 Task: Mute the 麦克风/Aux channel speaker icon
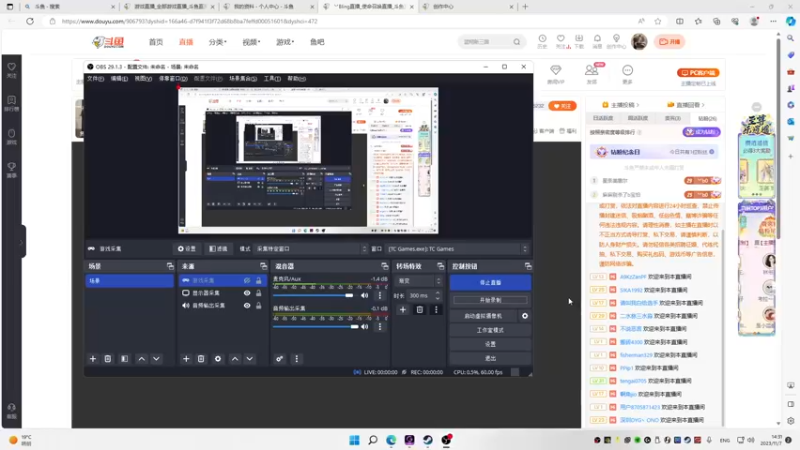(364, 295)
